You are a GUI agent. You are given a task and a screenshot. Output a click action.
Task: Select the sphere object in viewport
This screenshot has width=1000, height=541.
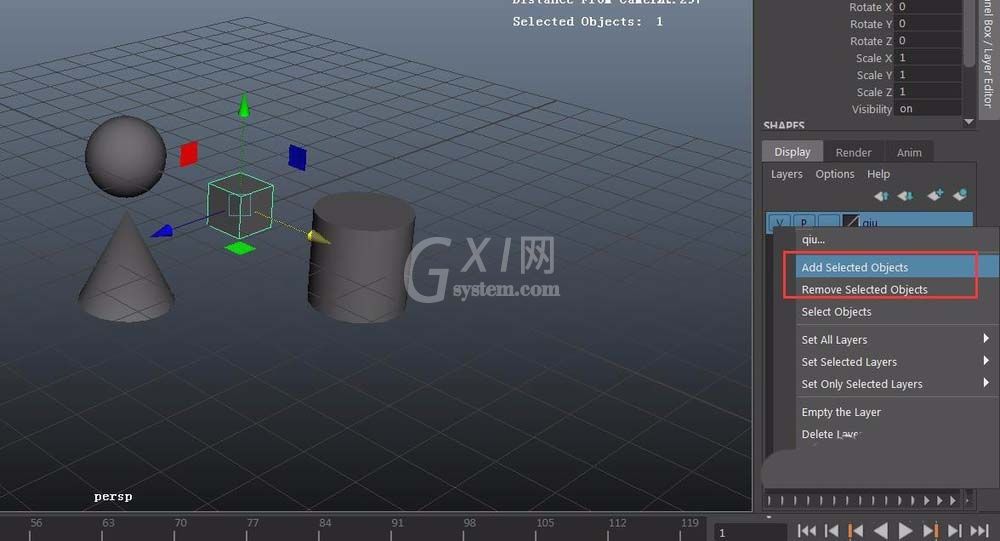126,156
